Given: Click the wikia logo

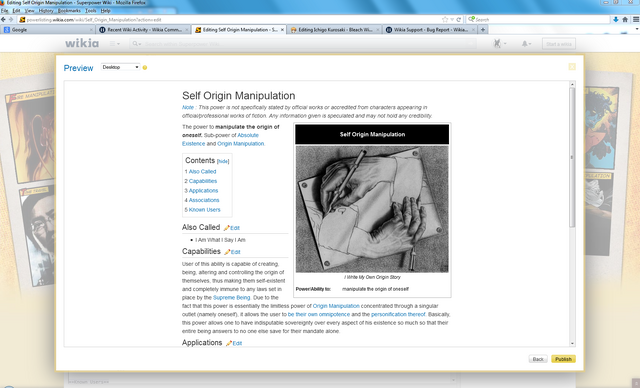Looking at the screenshot, I should tap(82, 43).
